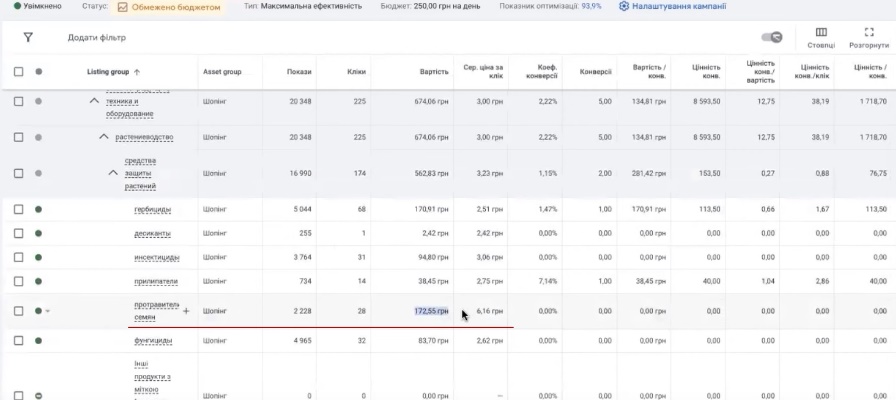Click gear icon beside Налаштування кампанії
This screenshot has height=400, width=896.
624,6
